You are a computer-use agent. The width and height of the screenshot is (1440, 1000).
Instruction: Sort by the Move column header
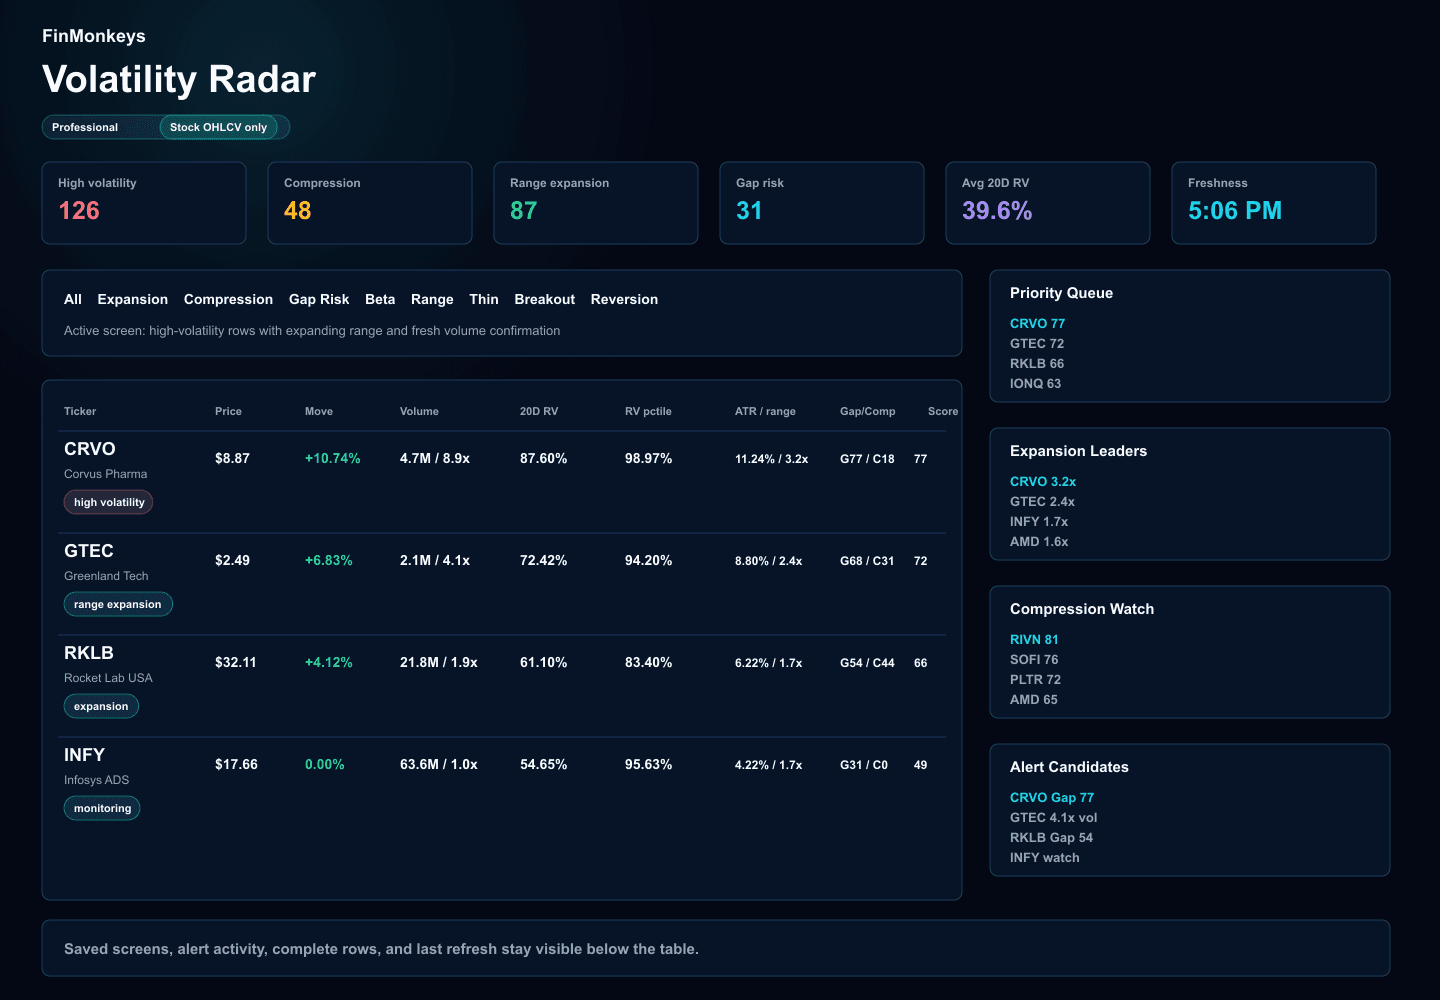tap(319, 411)
